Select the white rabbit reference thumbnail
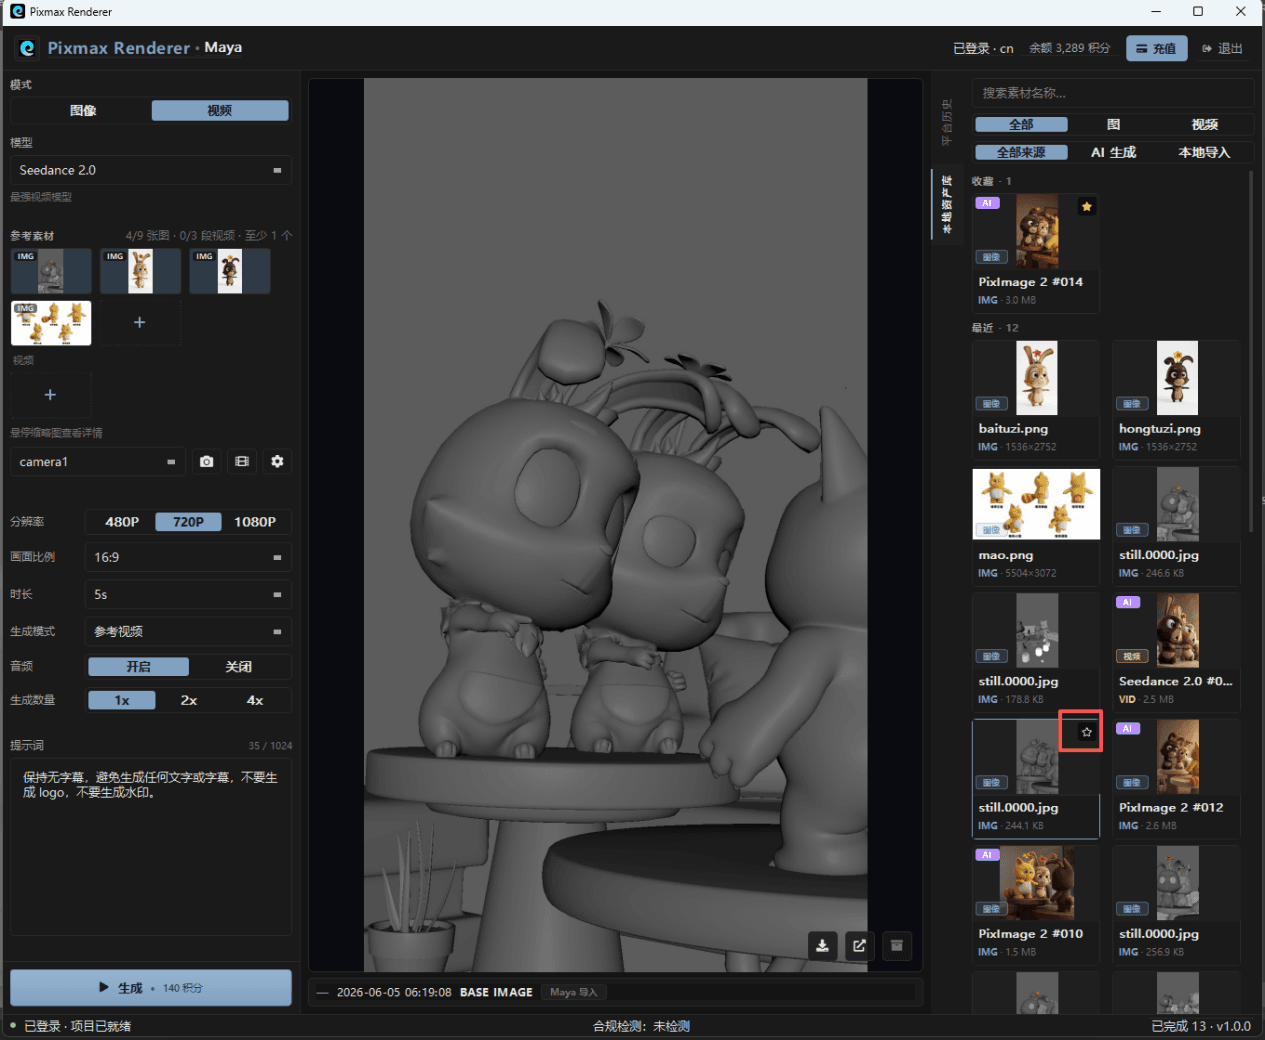The width and height of the screenshot is (1265, 1040). (x=140, y=271)
